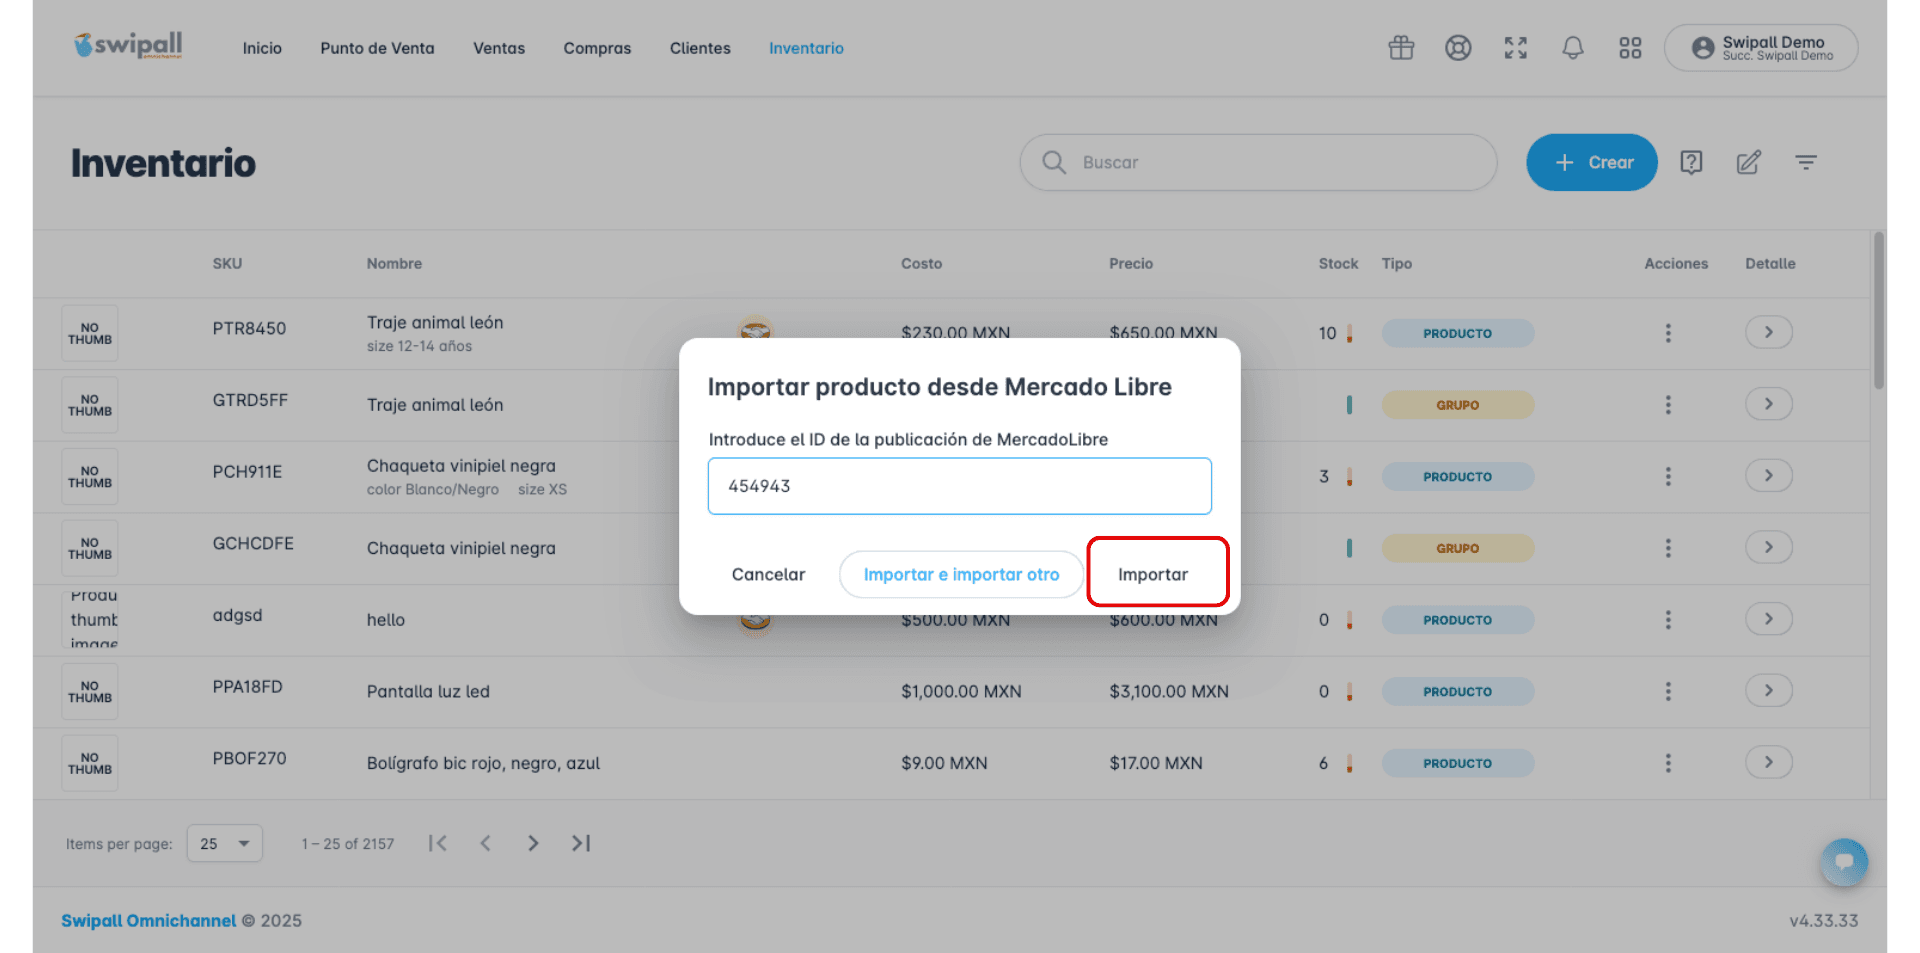Go to last page of results

(x=581, y=843)
